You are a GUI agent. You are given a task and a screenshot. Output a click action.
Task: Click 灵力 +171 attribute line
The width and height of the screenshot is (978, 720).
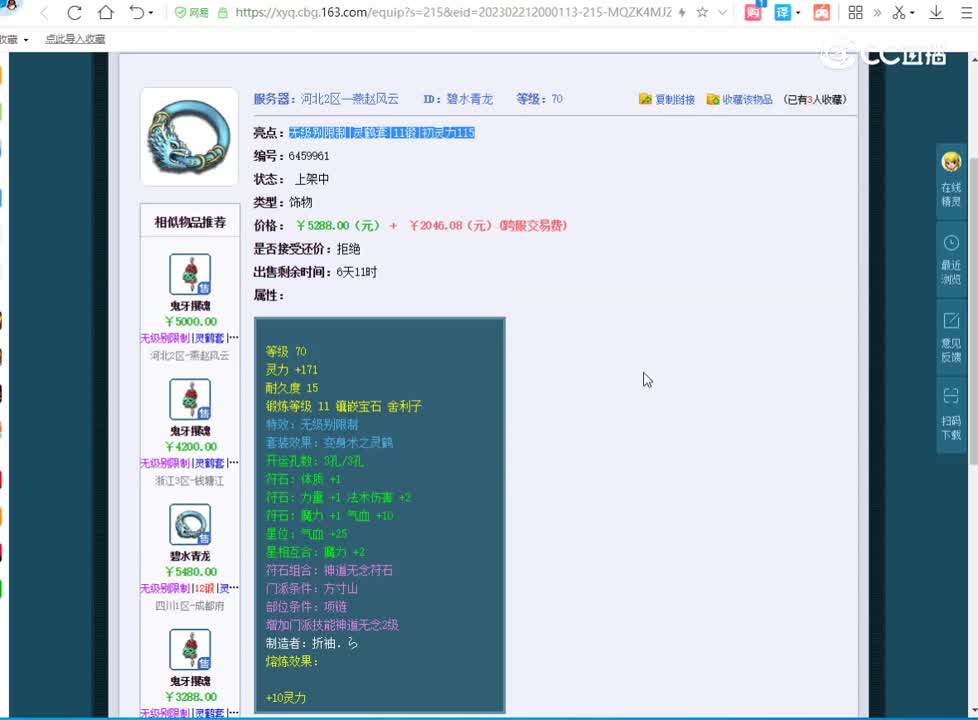(291, 370)
